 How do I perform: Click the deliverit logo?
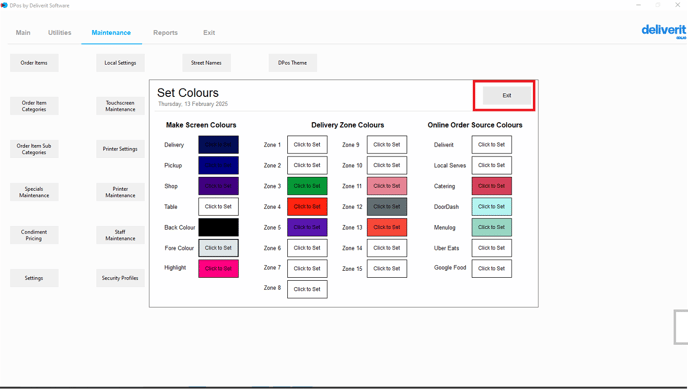[x=663, y=31]
